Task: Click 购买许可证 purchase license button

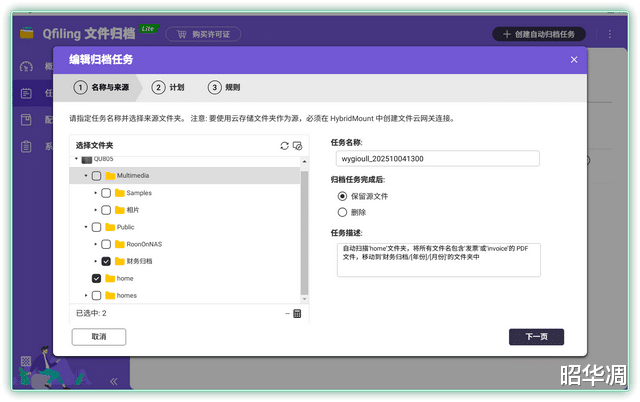Action: point(203,34)
